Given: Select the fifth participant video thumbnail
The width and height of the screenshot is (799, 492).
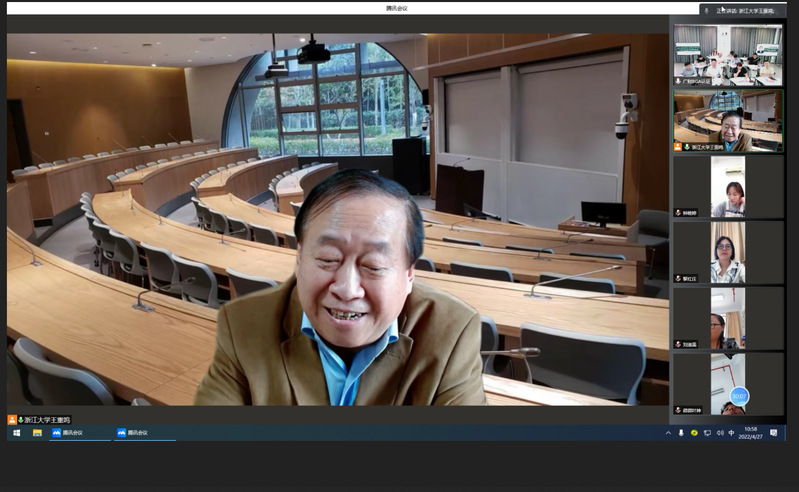Looking at the screenshot, I should click(727, 318).
